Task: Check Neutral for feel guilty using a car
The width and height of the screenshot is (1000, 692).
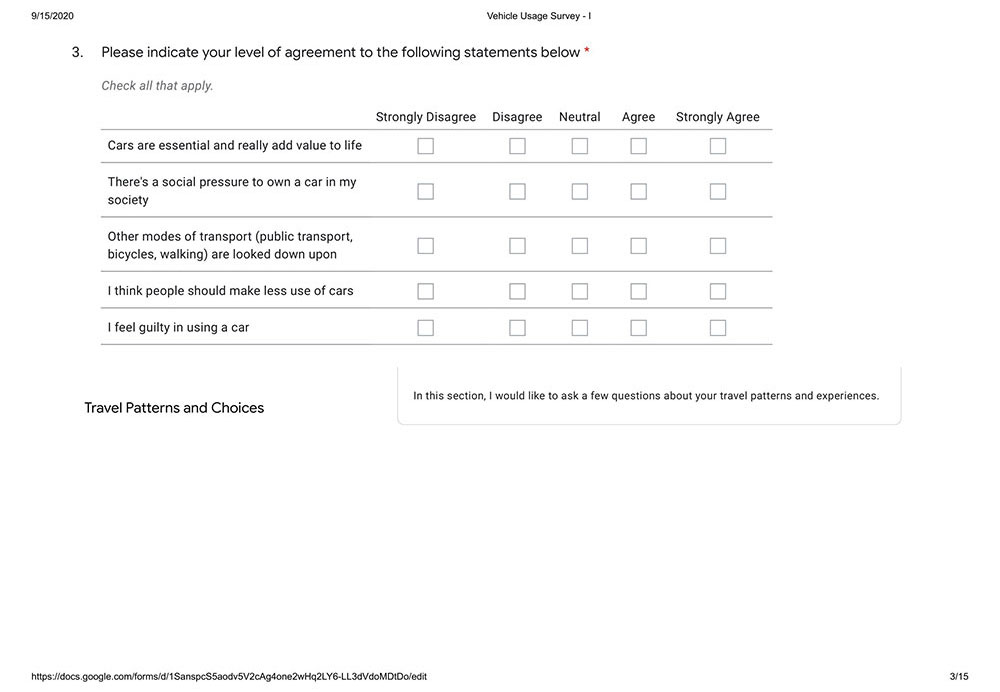Action: (580, 328)
